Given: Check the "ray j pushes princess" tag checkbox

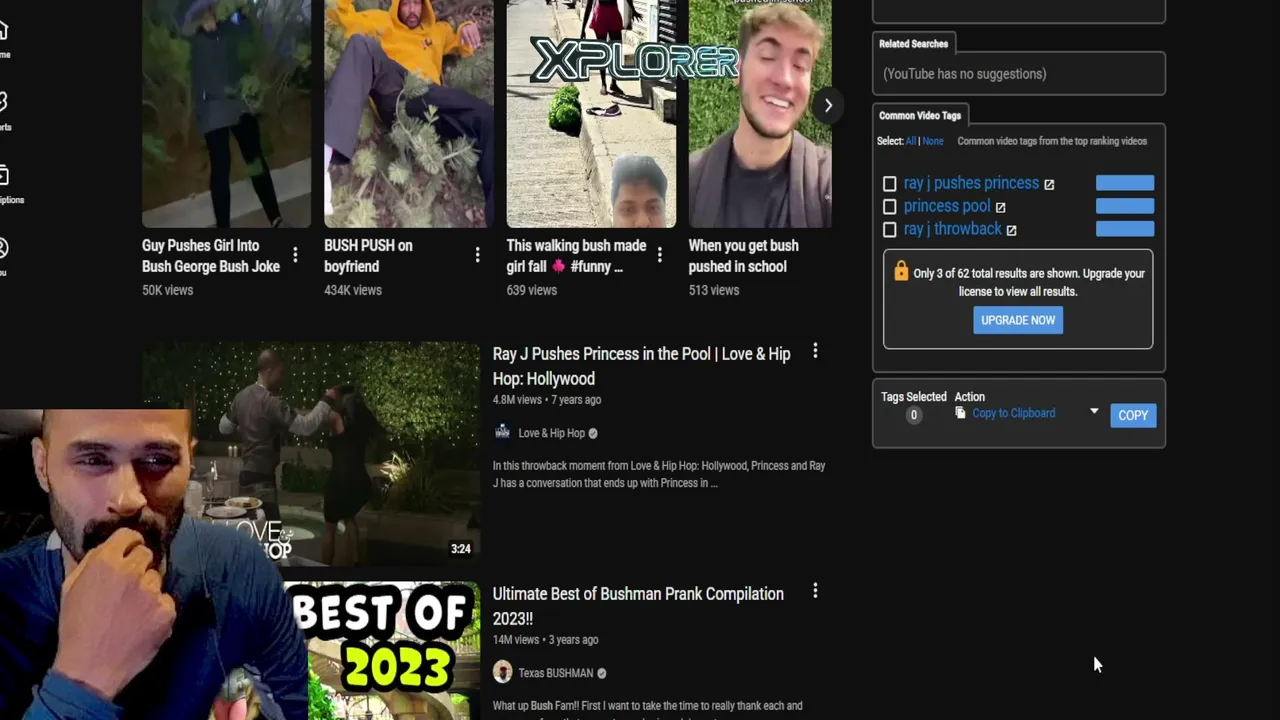Looking at the screenshot, I should click(889, 184).
